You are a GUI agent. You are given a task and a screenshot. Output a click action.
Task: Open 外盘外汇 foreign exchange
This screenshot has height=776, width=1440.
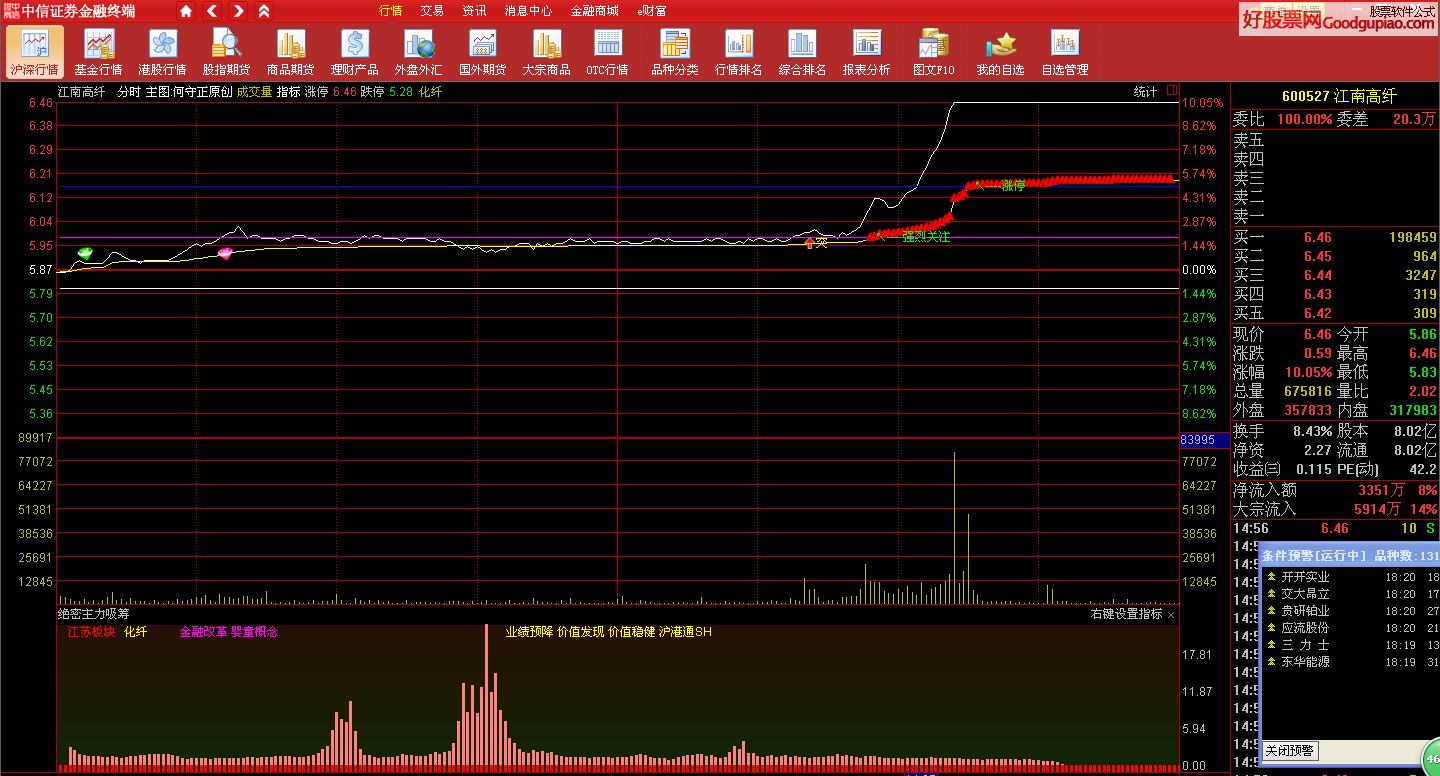[x=418, y=52]
